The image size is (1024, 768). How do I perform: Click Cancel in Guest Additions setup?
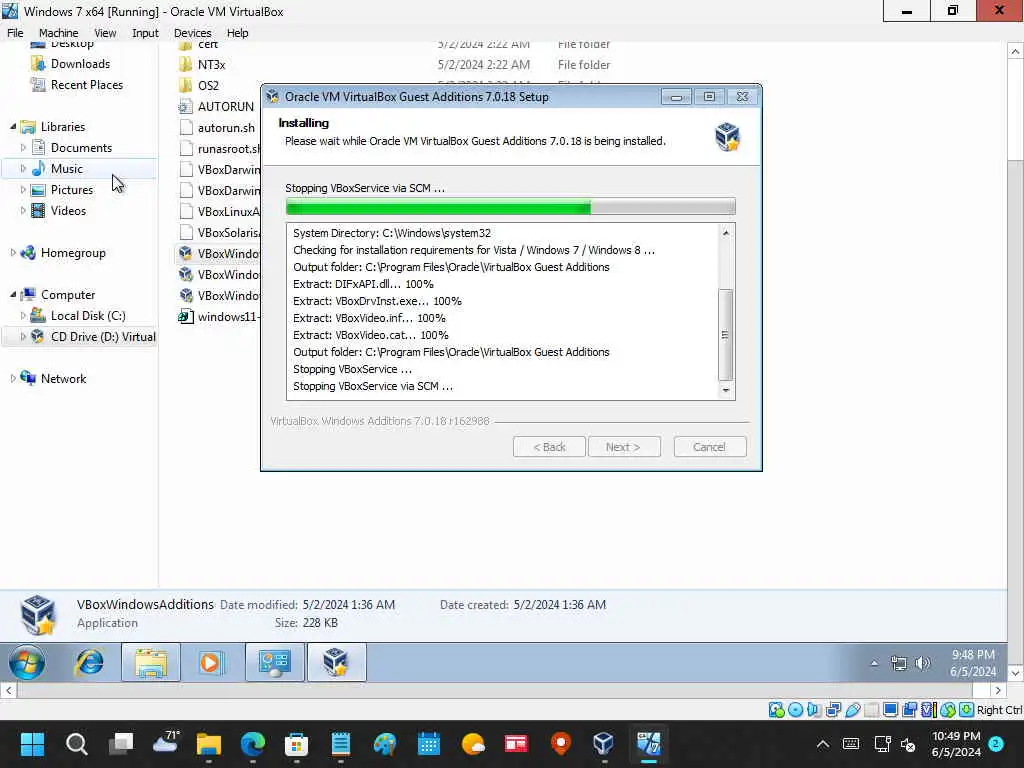(710, 447)
